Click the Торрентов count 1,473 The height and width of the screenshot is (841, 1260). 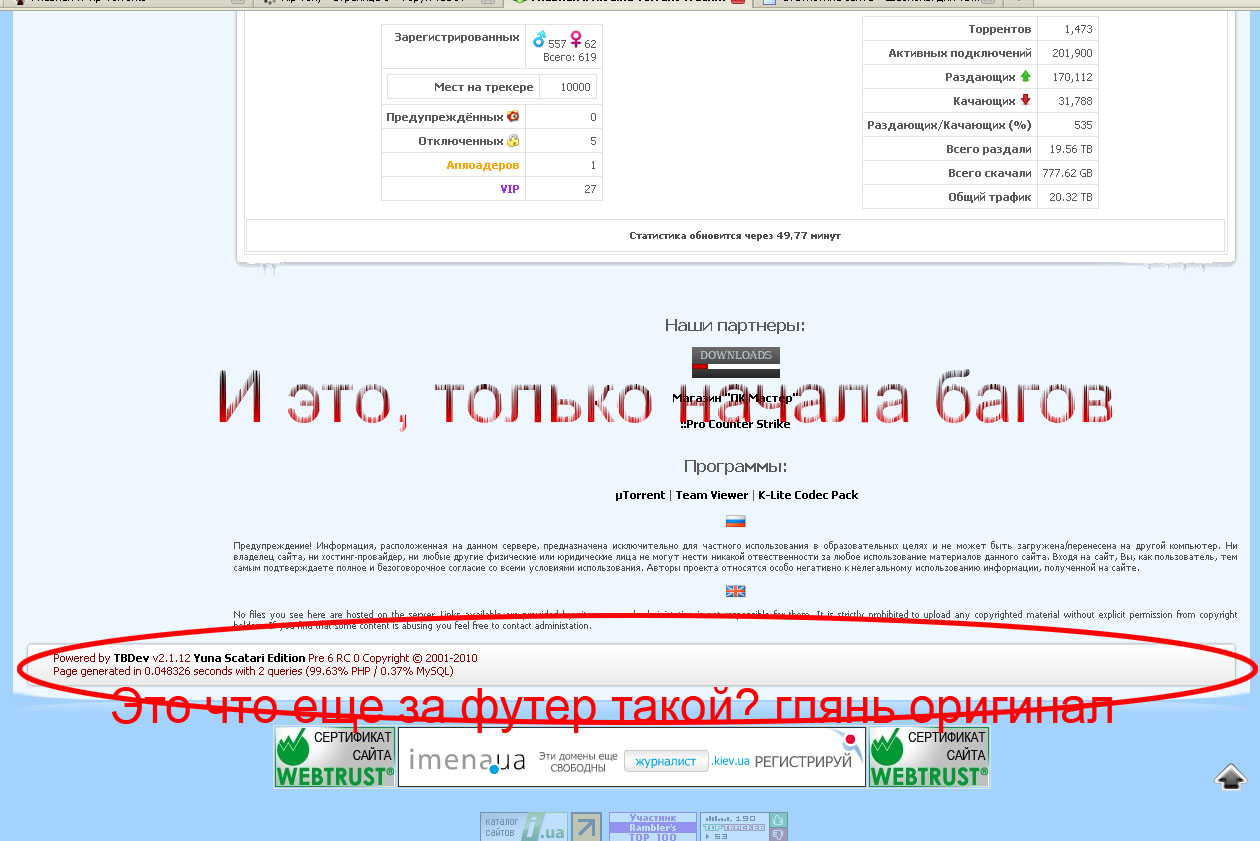[1078, 30]
